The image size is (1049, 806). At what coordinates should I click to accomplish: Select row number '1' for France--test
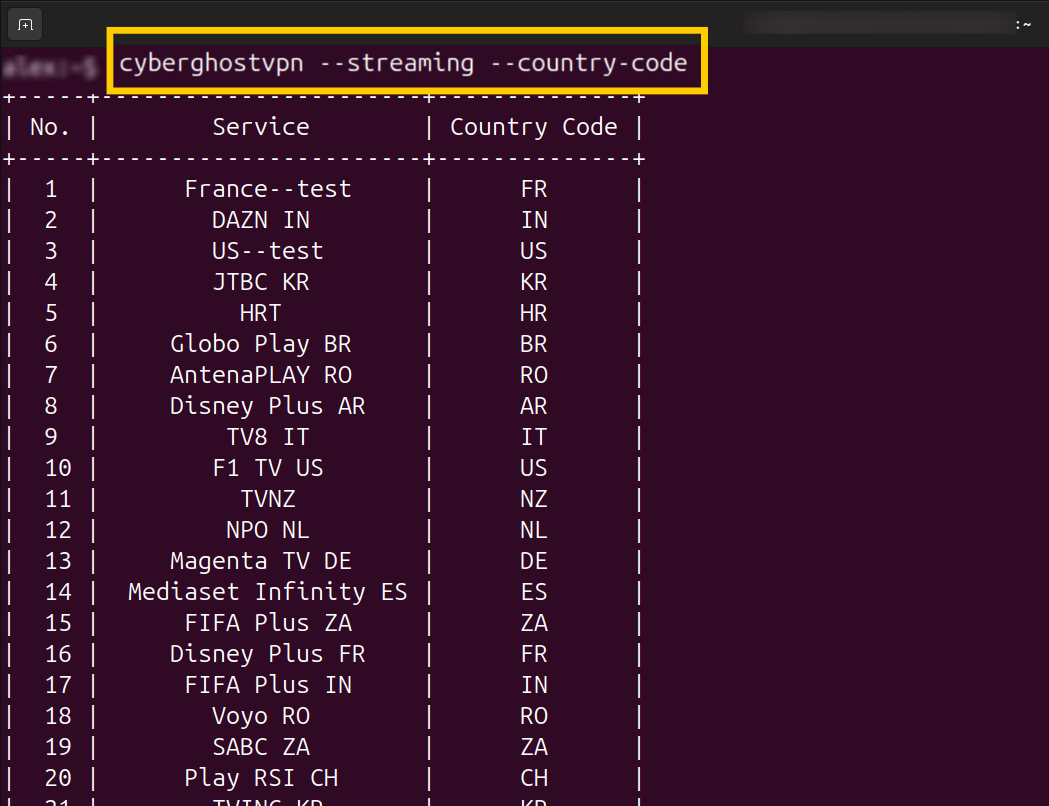click(x=51, y=189)
